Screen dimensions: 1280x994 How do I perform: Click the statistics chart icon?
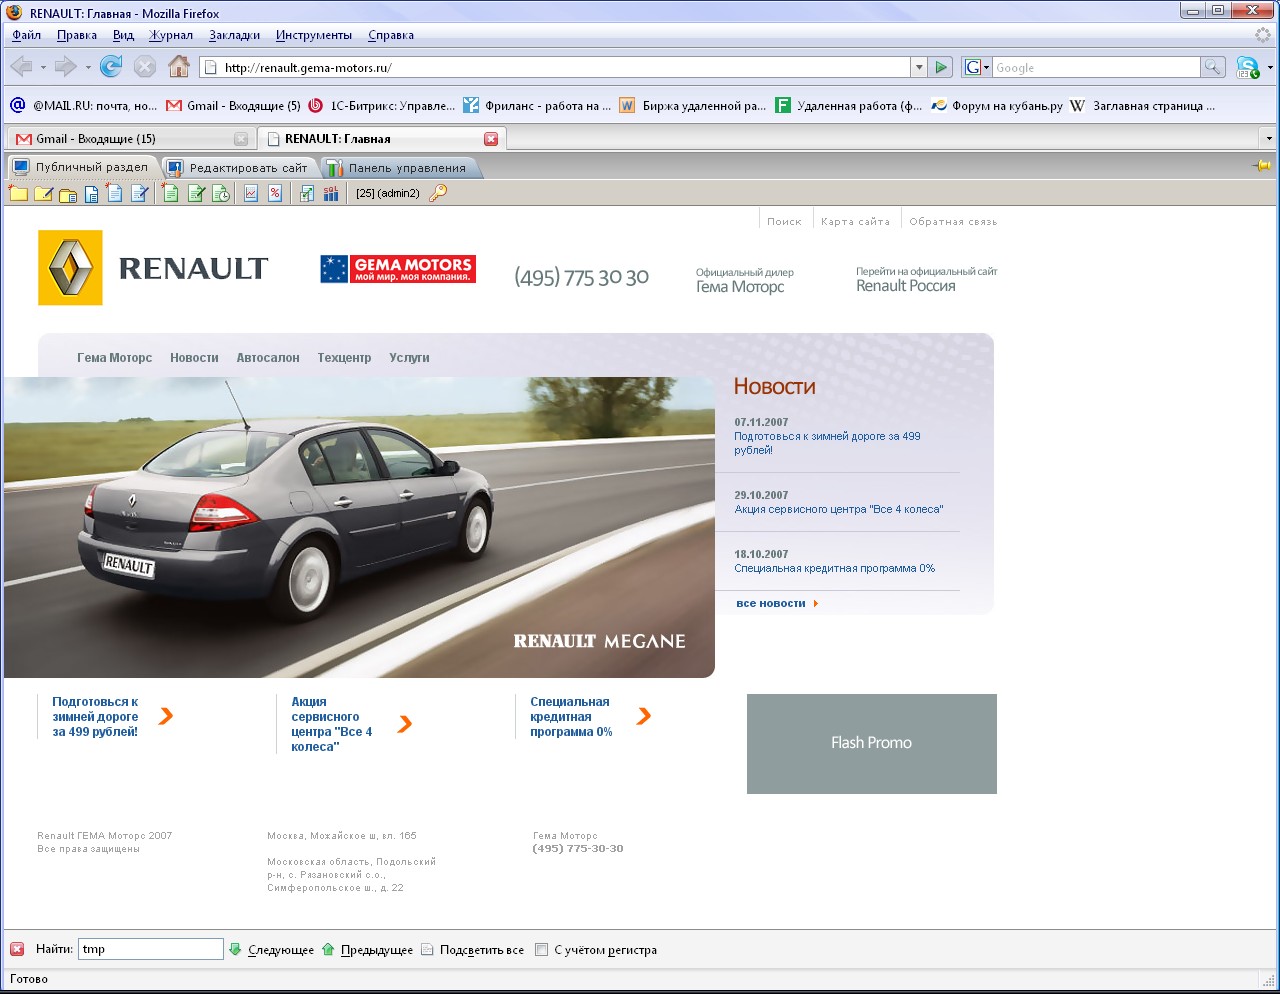coord(251,193)
